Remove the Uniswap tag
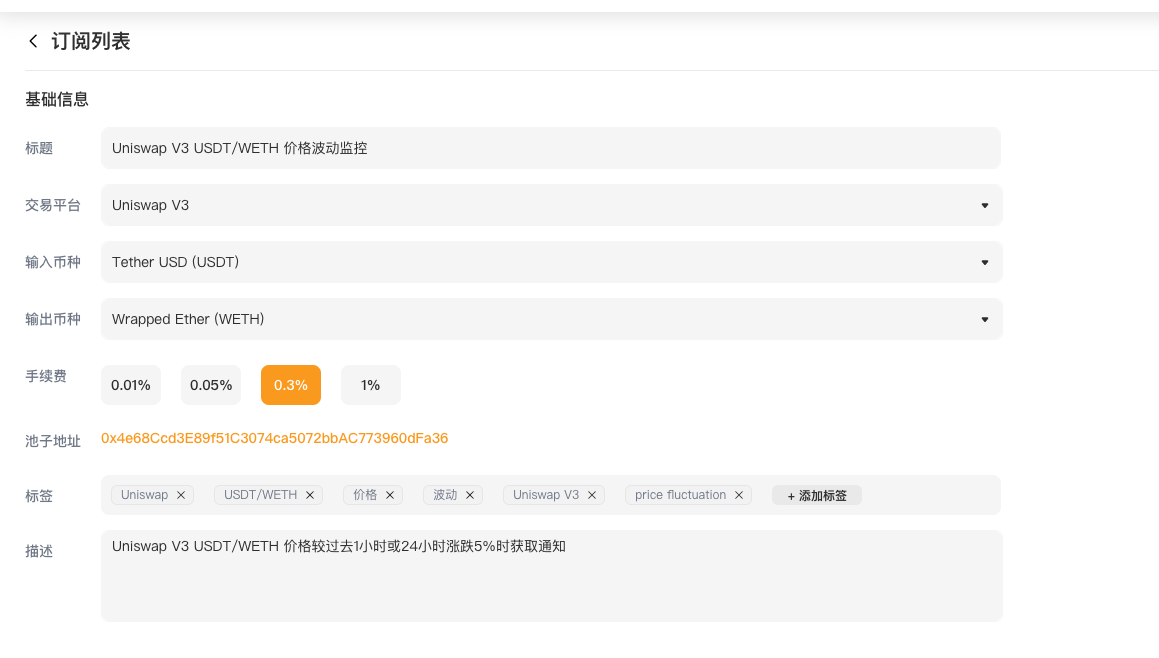 181,495
